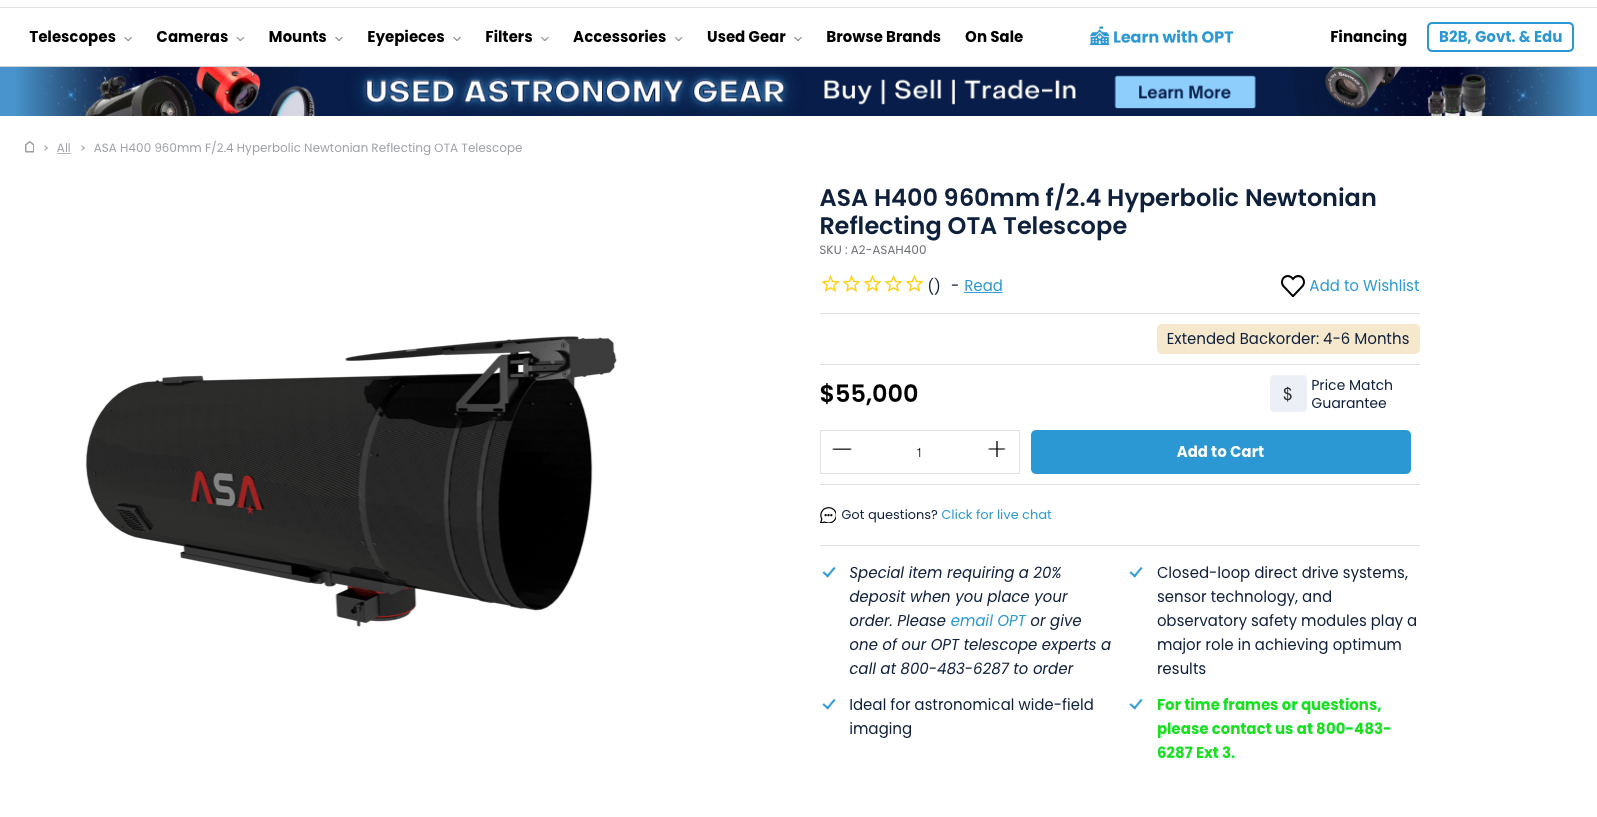1597x817 pixels.
Task: Click the live chat bubble icon
Action: [x=828, y=515]
